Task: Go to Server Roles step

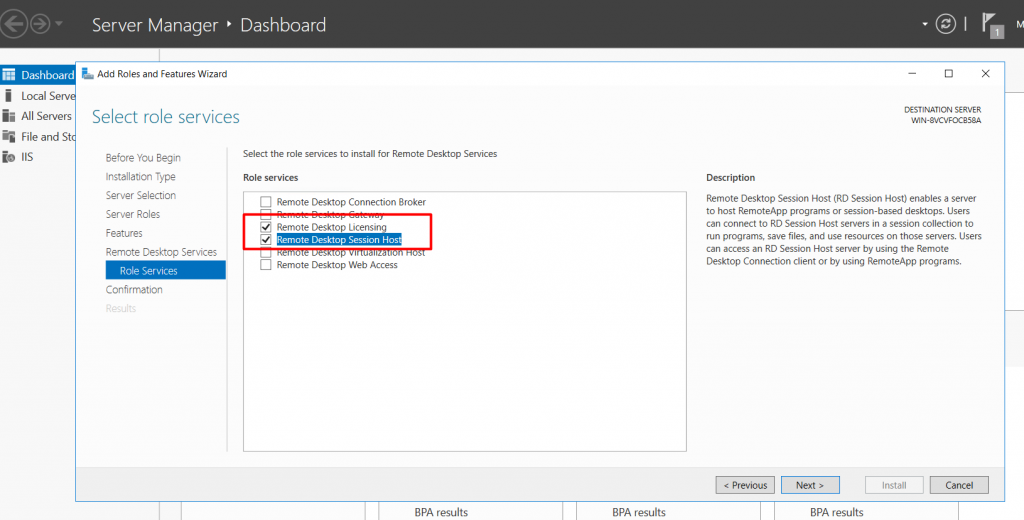Action: [x=133, y=214]
